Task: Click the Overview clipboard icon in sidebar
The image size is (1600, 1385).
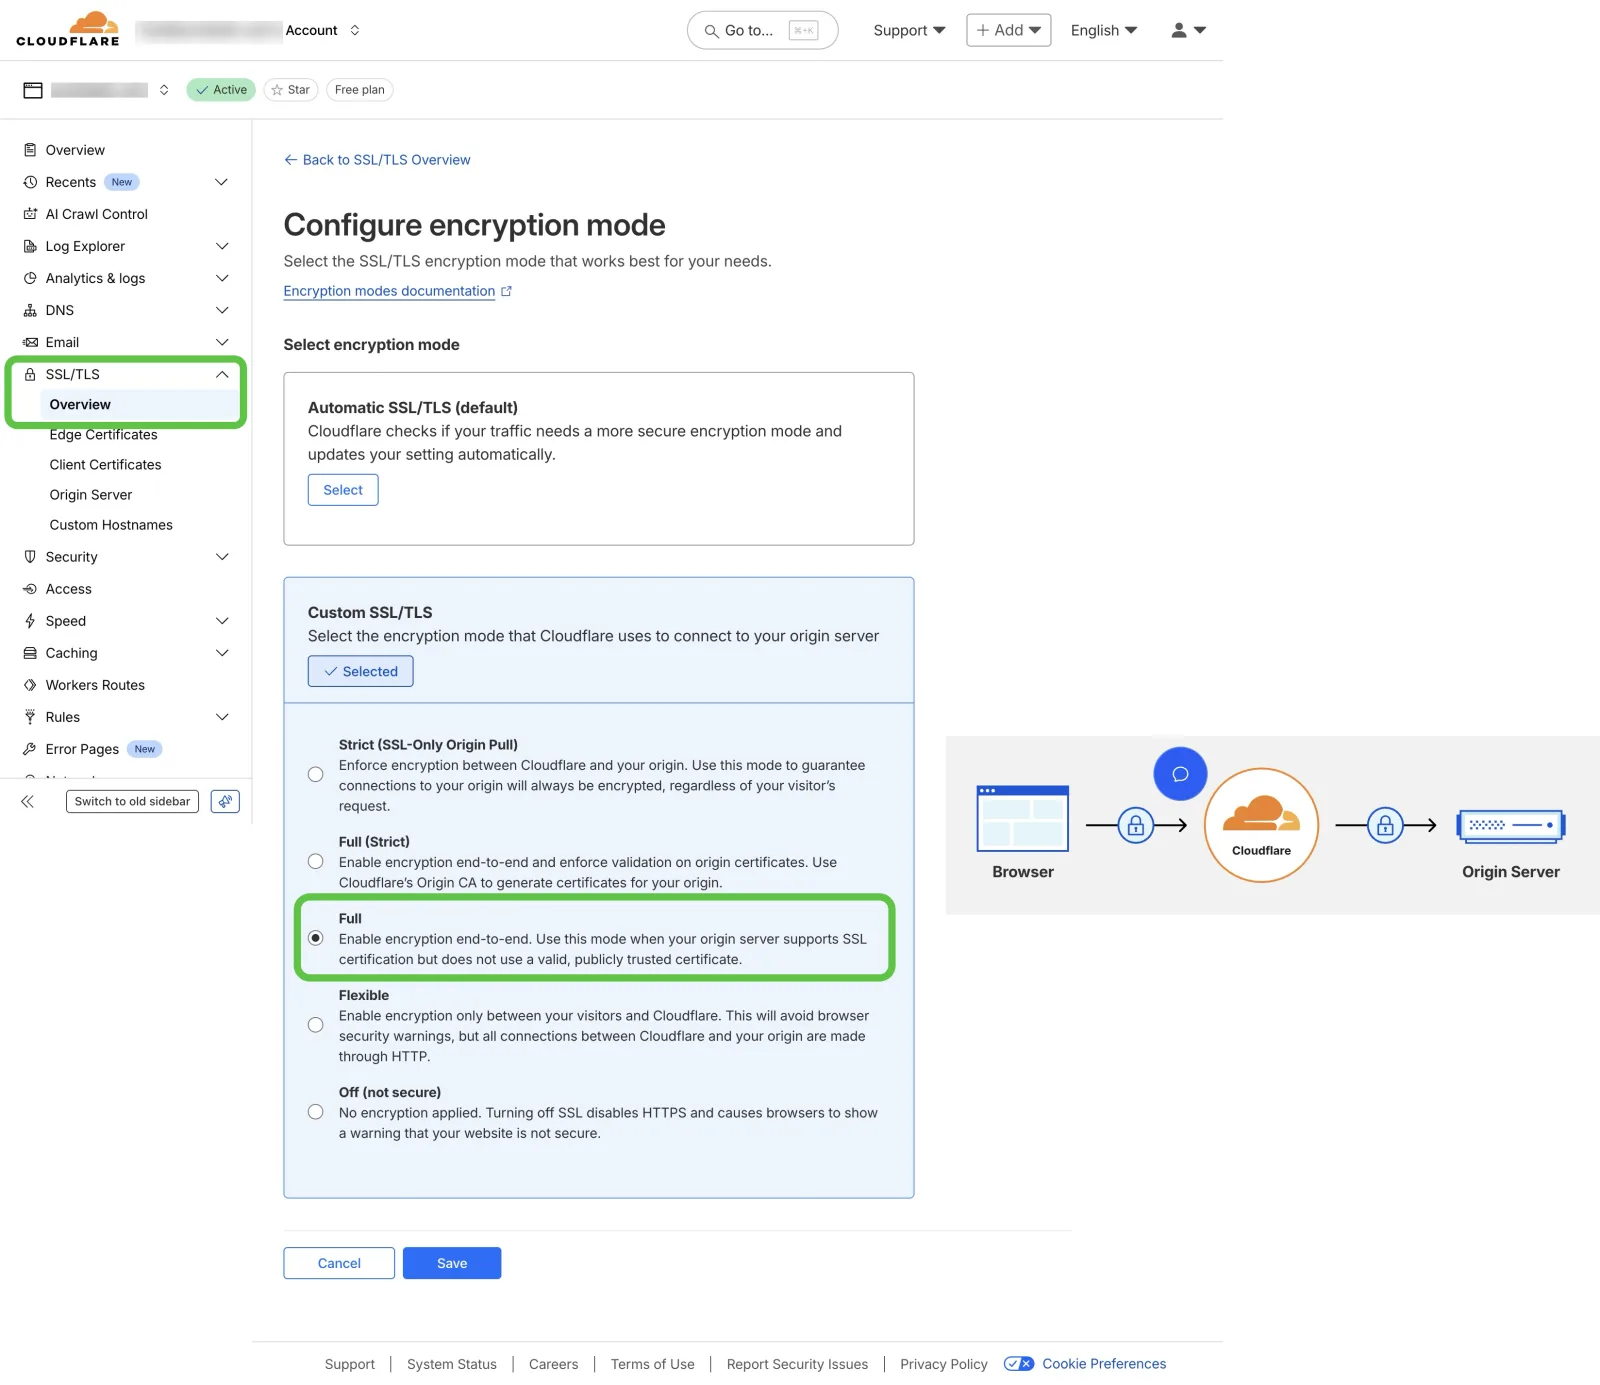Action: tap(30, 150)
